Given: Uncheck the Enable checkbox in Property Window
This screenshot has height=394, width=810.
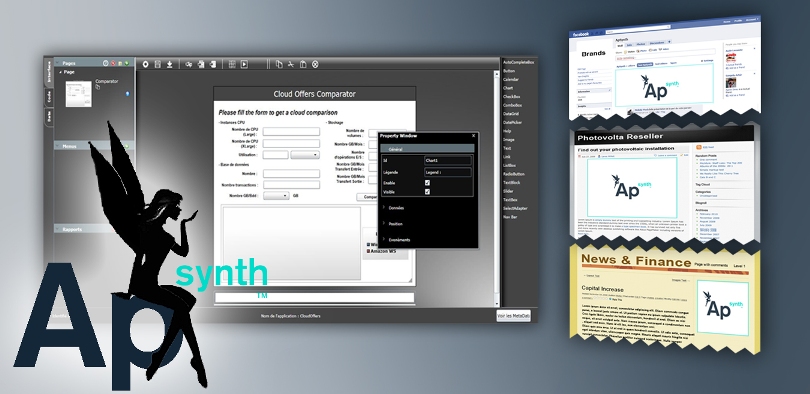Looking at the screenshot, I should [427, 183].
